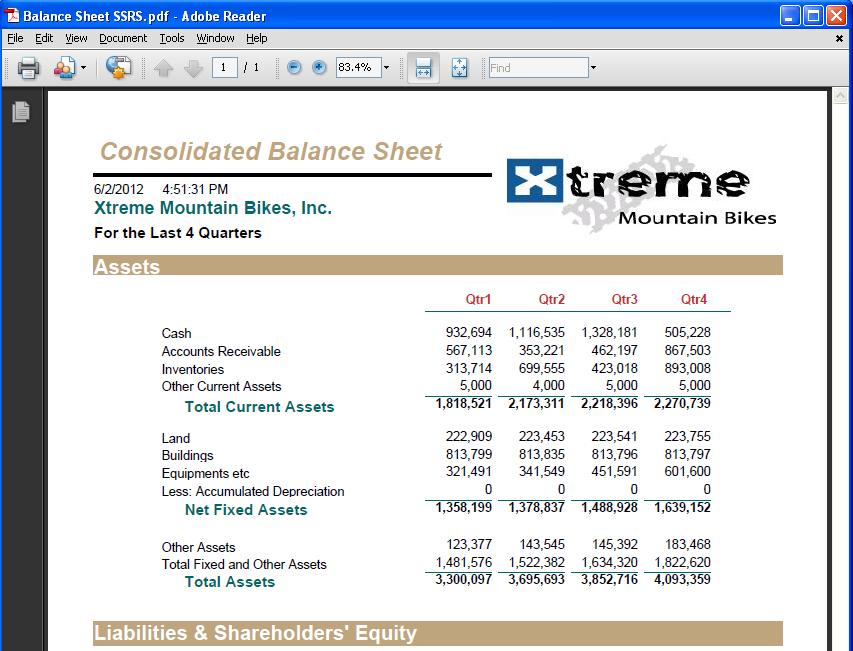Click the Cash Qtr3 value 1,328,181
This screenshot has width=853, height=651.
coord(609,332)
